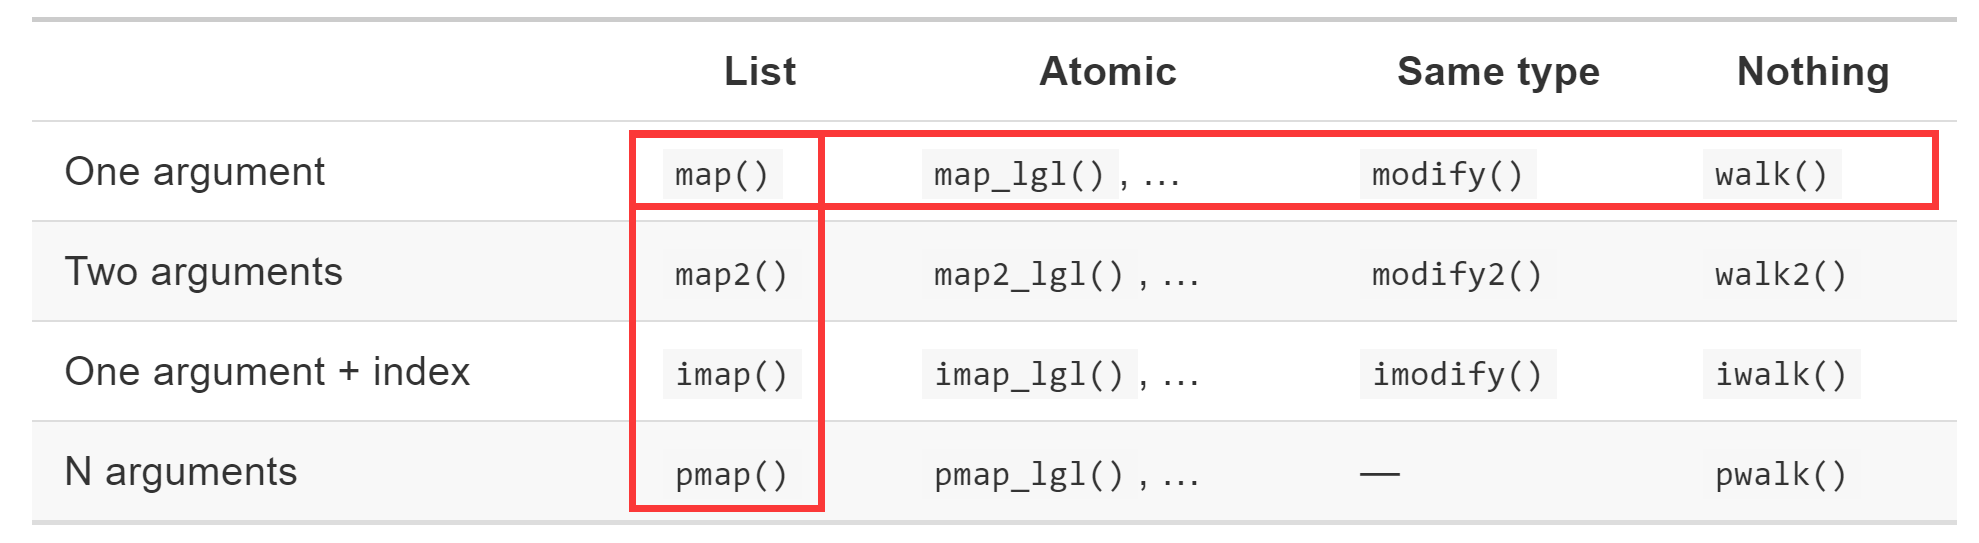The width and height of the screenshot is (1979, 543).
Task: Click imodify() in Same type column
Action: [1457, 375]
